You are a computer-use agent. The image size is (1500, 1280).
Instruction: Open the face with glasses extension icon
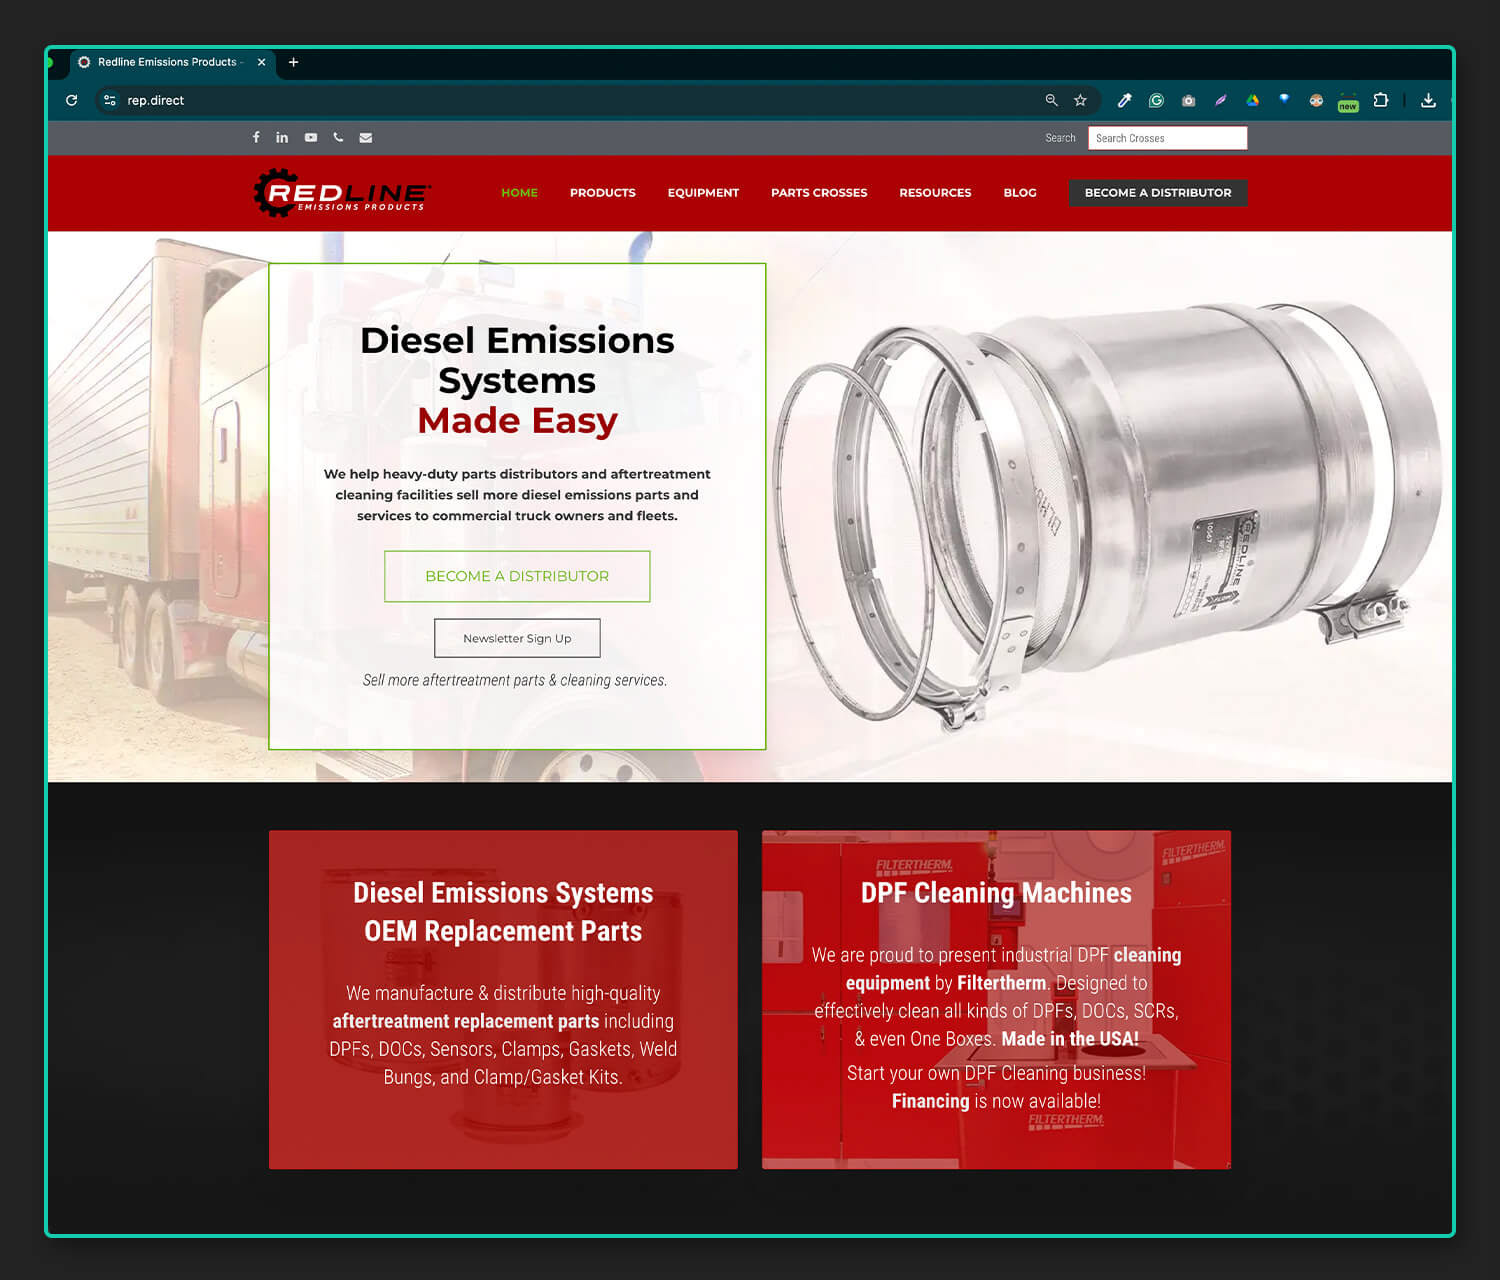click(x=1316, y=100)
